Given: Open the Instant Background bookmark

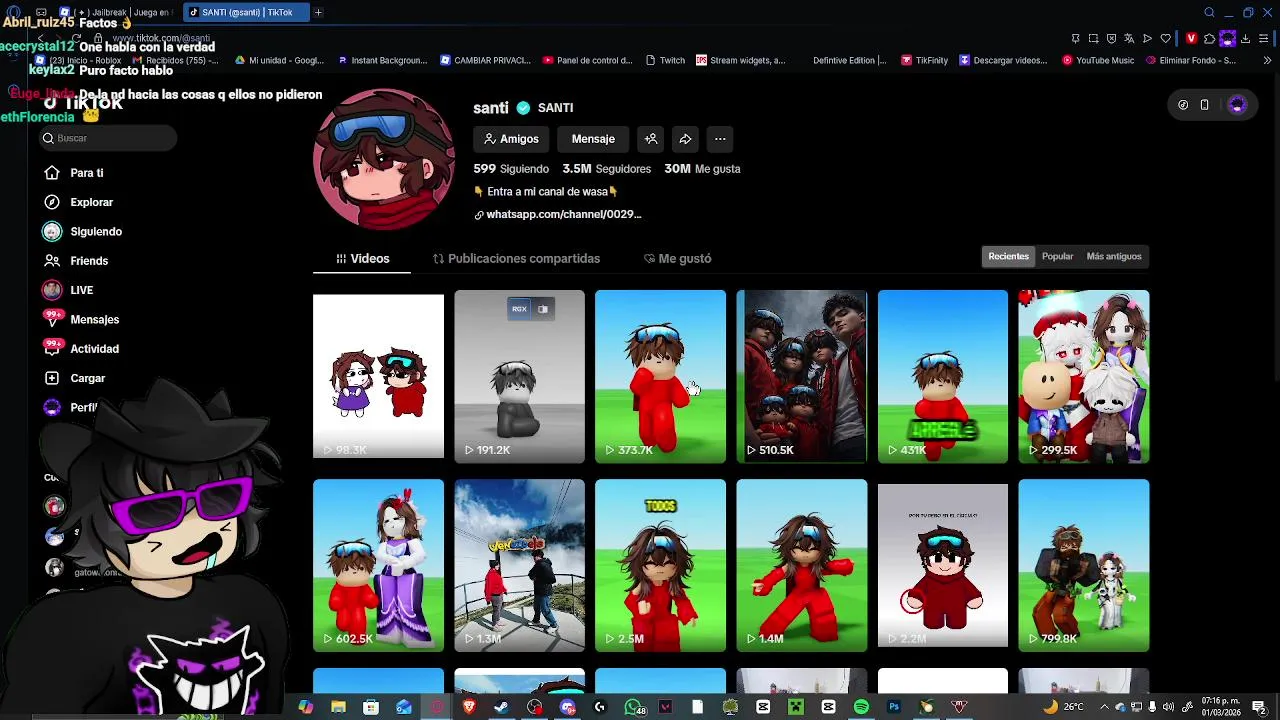Looking at the screenshot, I should click(383, 60).
